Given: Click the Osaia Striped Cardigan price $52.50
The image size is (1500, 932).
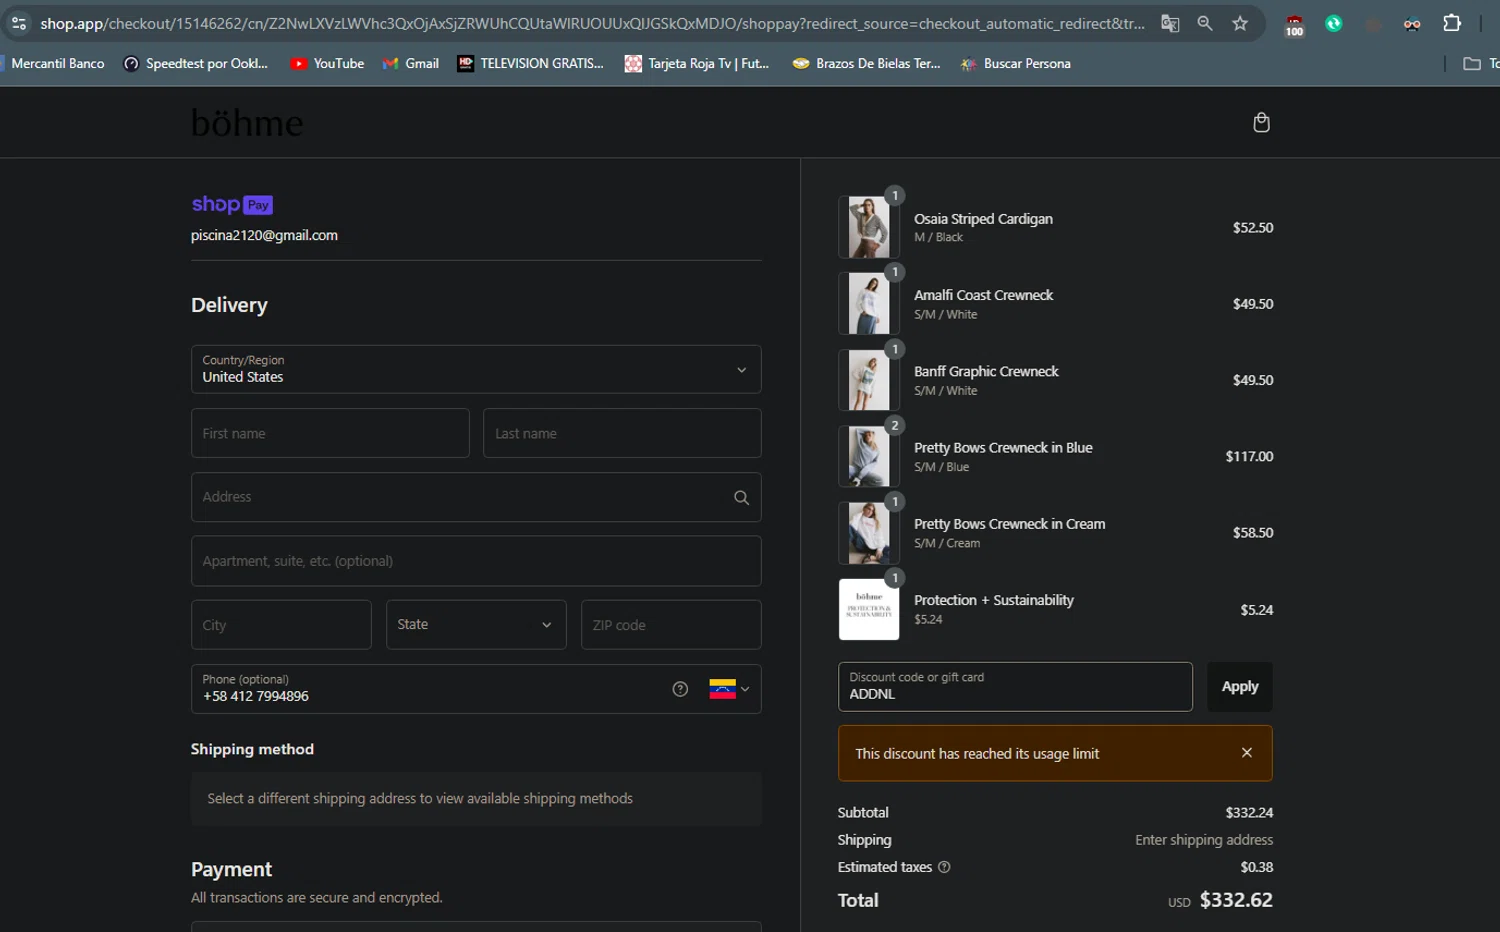Looking at the screenshot, I should click(x=1253, y=228).
